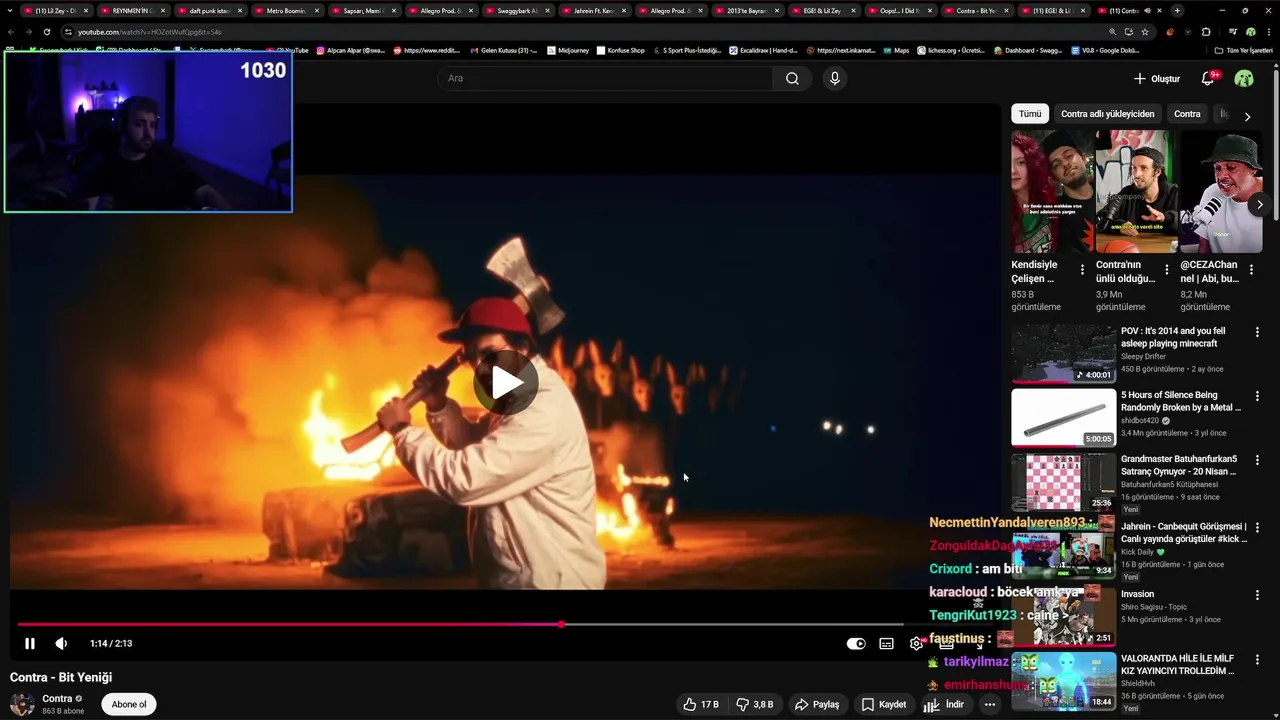This screenshot has width=1280, height=720.
Task: Save the video with Kaydet button
Action: pyautogui.click(x=883, y=704)
